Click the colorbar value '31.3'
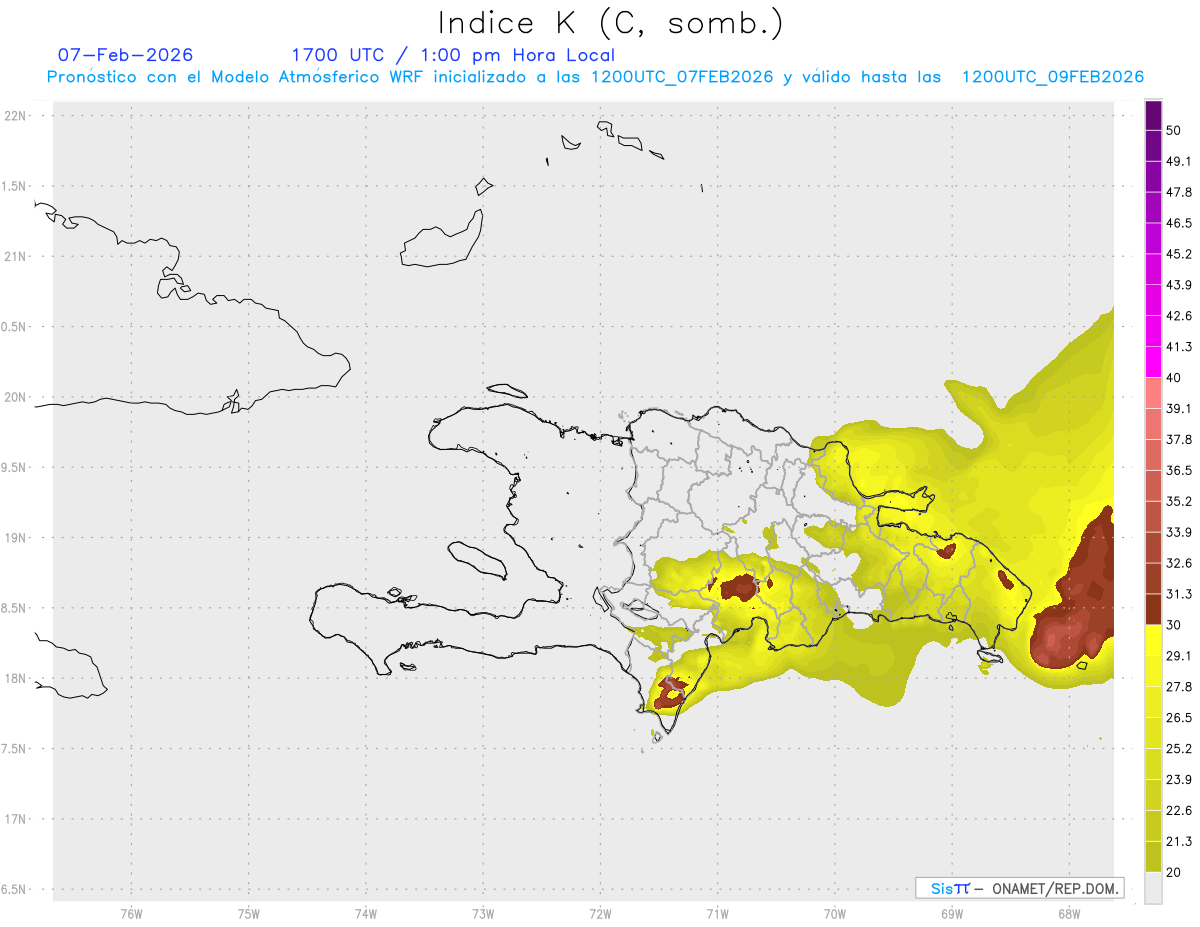Viewport: 1200px width, 927px height. point(1179,594)
